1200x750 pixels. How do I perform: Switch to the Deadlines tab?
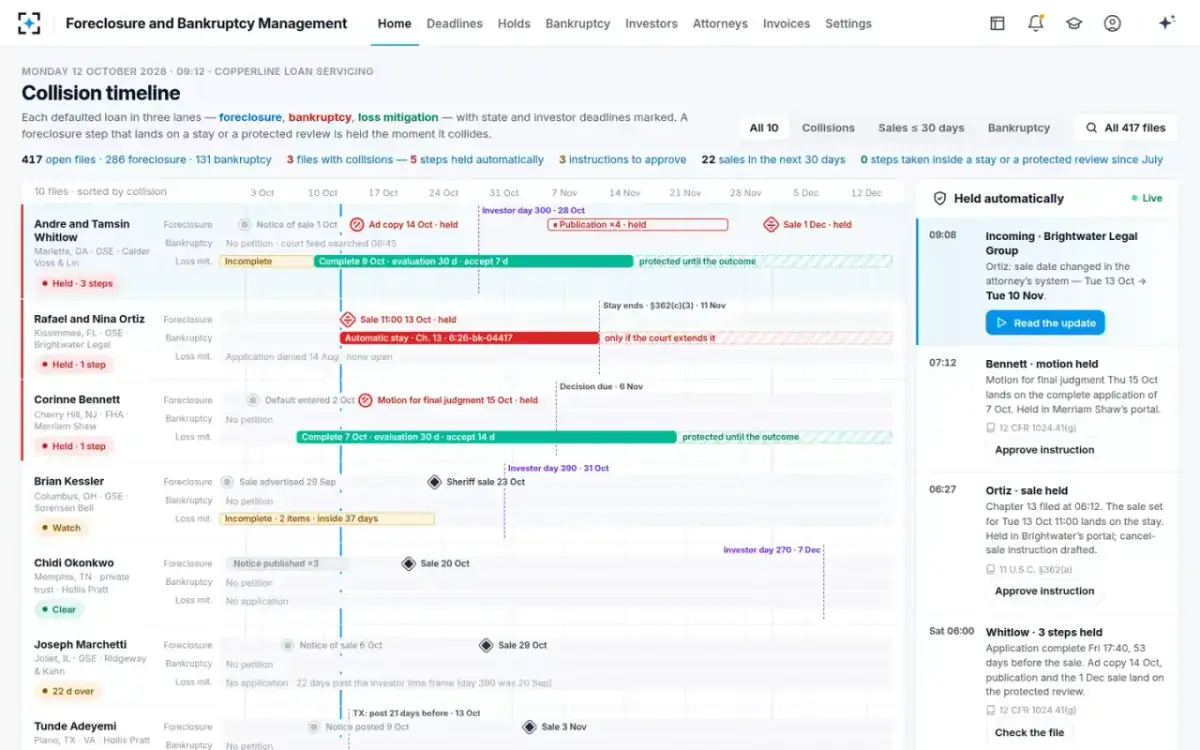tap(454, 23)
